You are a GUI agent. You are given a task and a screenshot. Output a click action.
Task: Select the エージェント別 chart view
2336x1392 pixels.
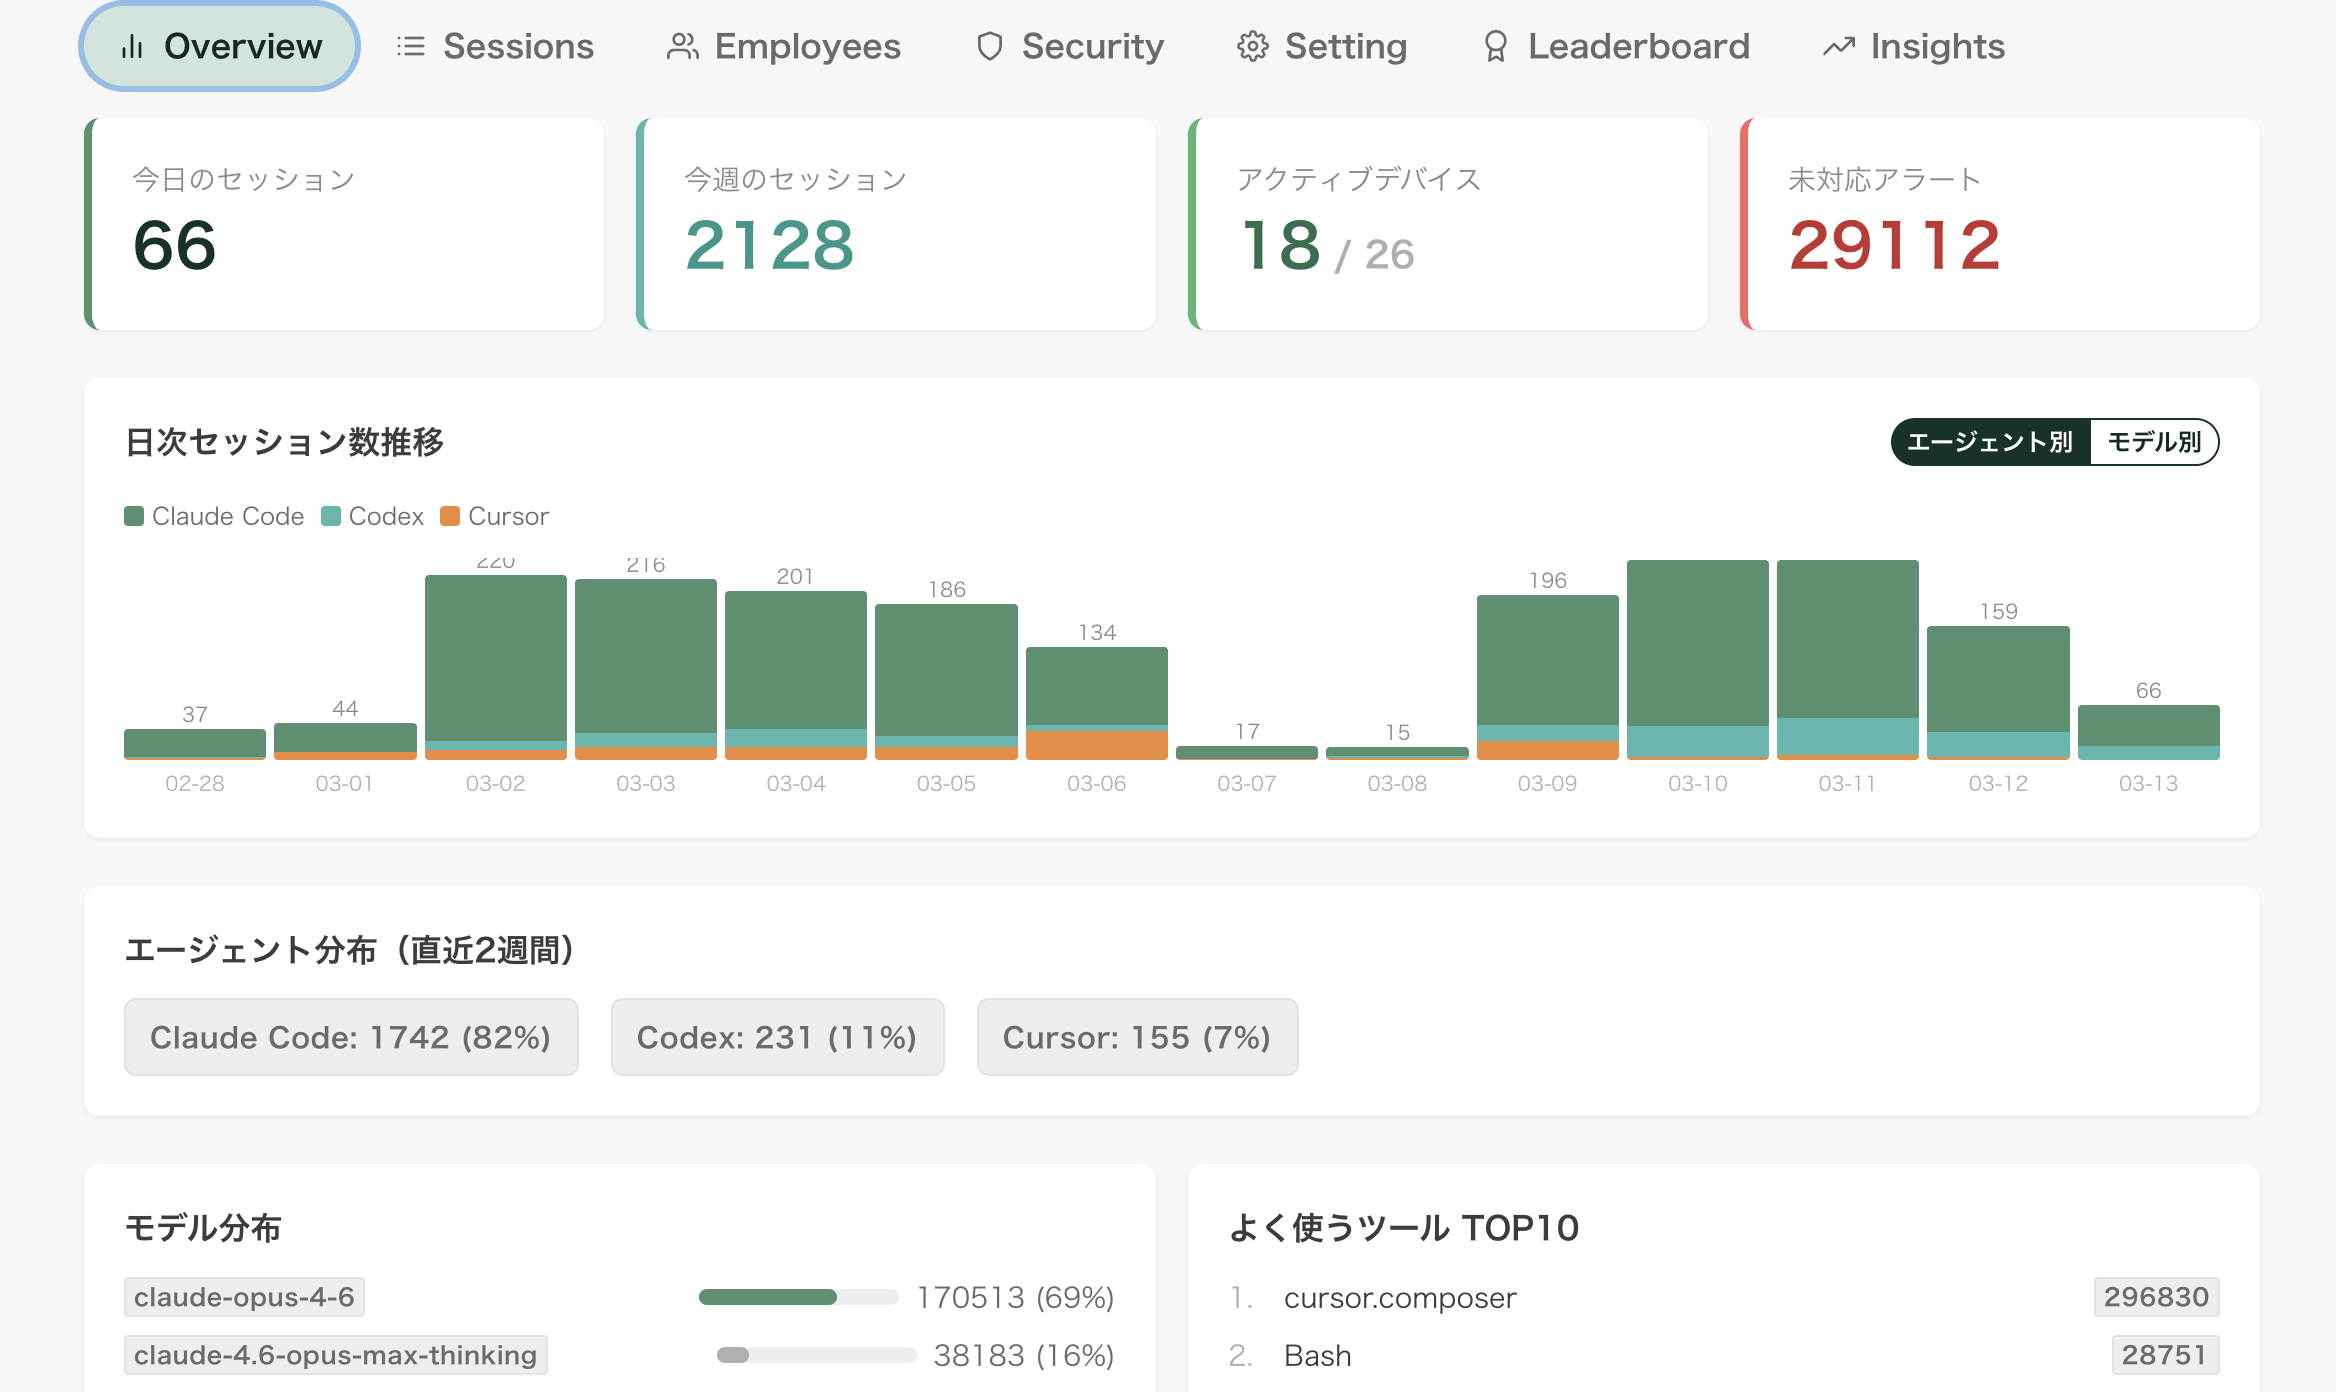pos(1990,440)
